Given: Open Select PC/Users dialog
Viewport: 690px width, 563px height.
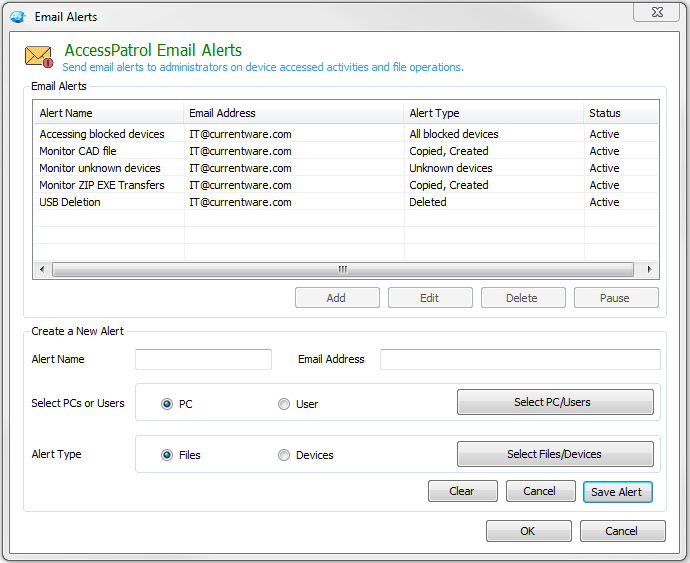Looking at the screenshot, I should (x=555, y=402).
